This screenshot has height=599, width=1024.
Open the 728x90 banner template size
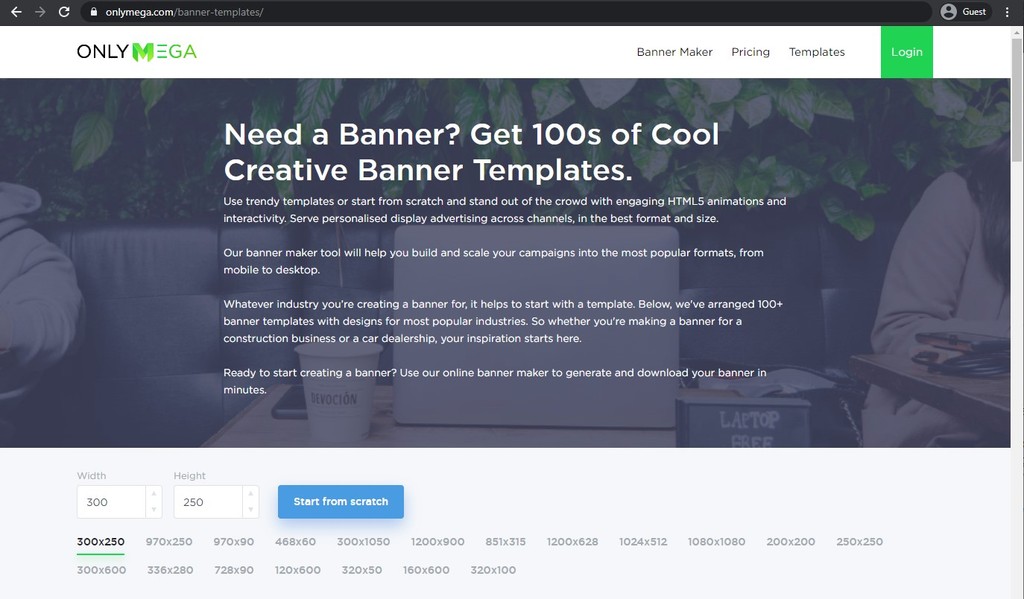pyautogui.click(x=233, y=570)
